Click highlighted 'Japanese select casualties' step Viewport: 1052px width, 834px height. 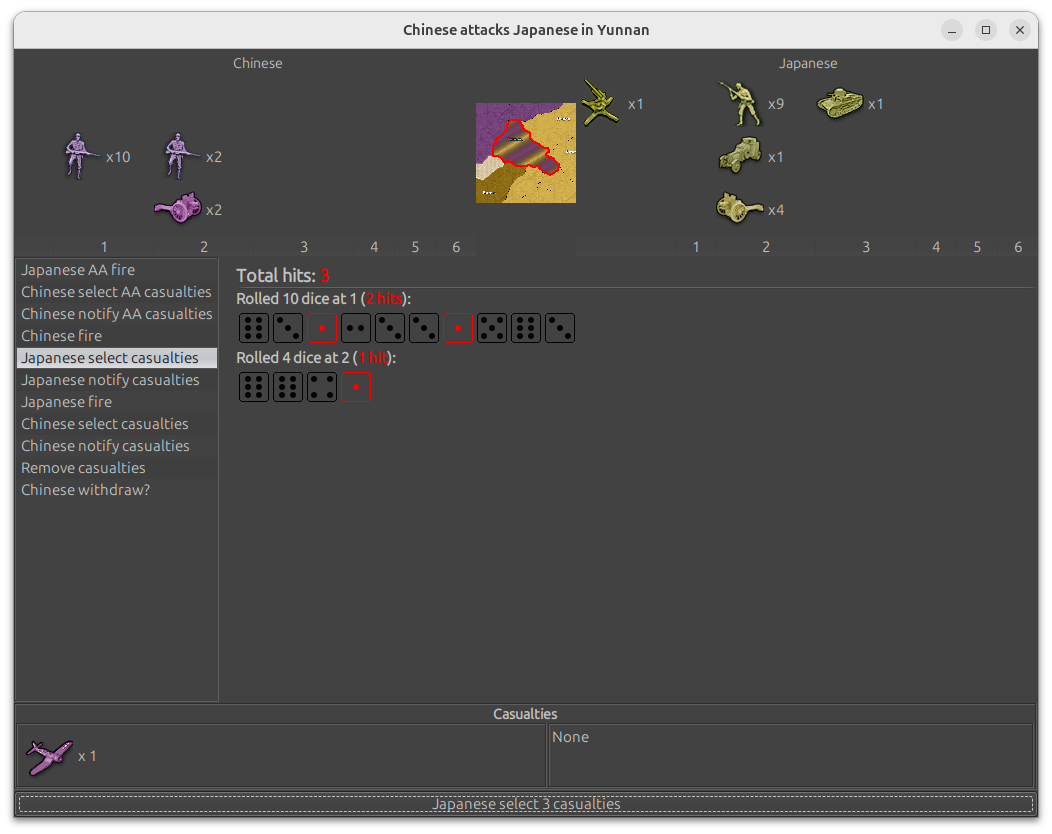click(x=110, y=358)
